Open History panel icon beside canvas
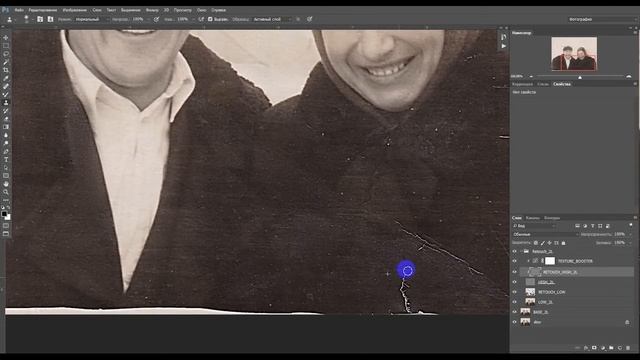Image resolution: width=640 pixels, height=360 pixels. coord(504,37)
